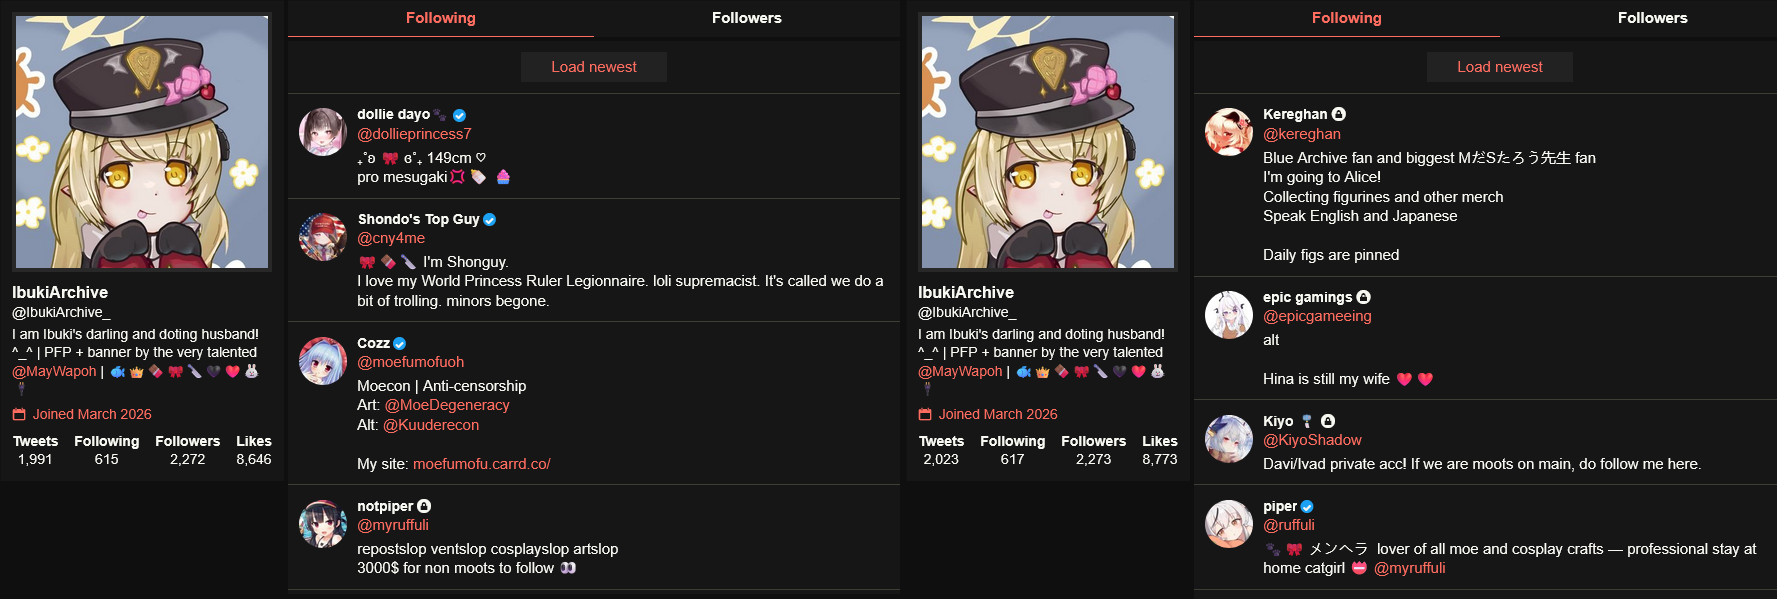
Task: Switch to the left panel Followers tab
Action: pos(747,18)
